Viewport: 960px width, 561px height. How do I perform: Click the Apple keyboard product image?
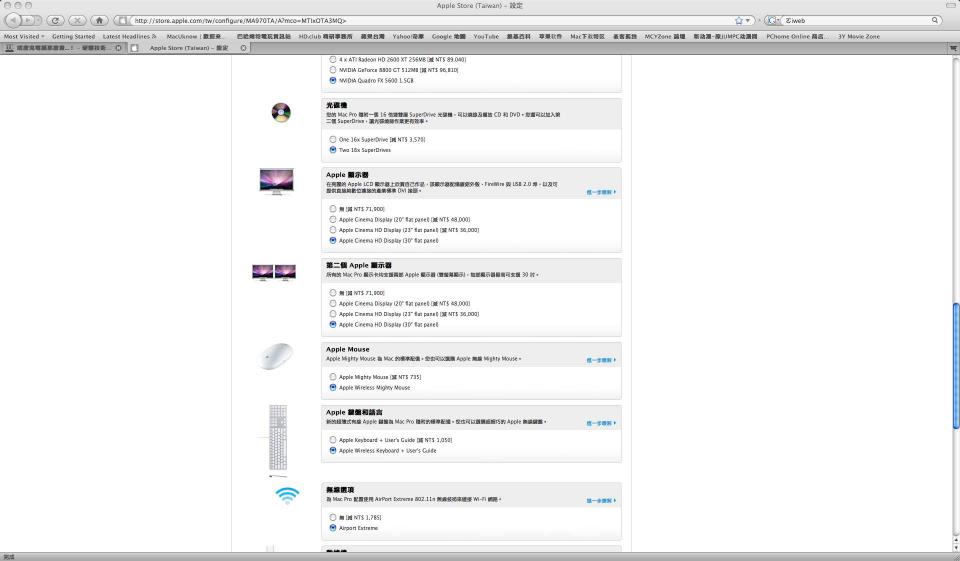click(x=278, y=437)
